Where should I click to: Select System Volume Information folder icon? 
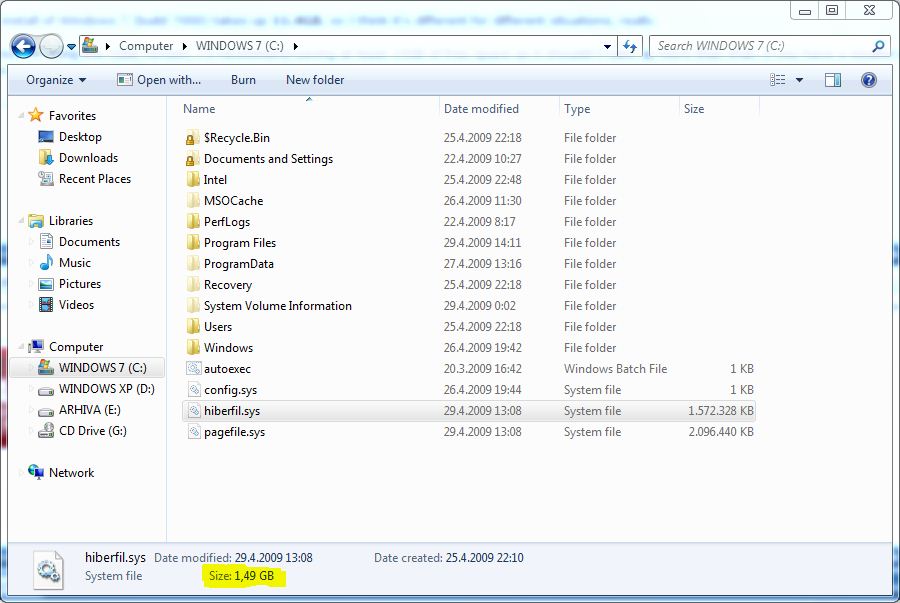click(192, 306)
